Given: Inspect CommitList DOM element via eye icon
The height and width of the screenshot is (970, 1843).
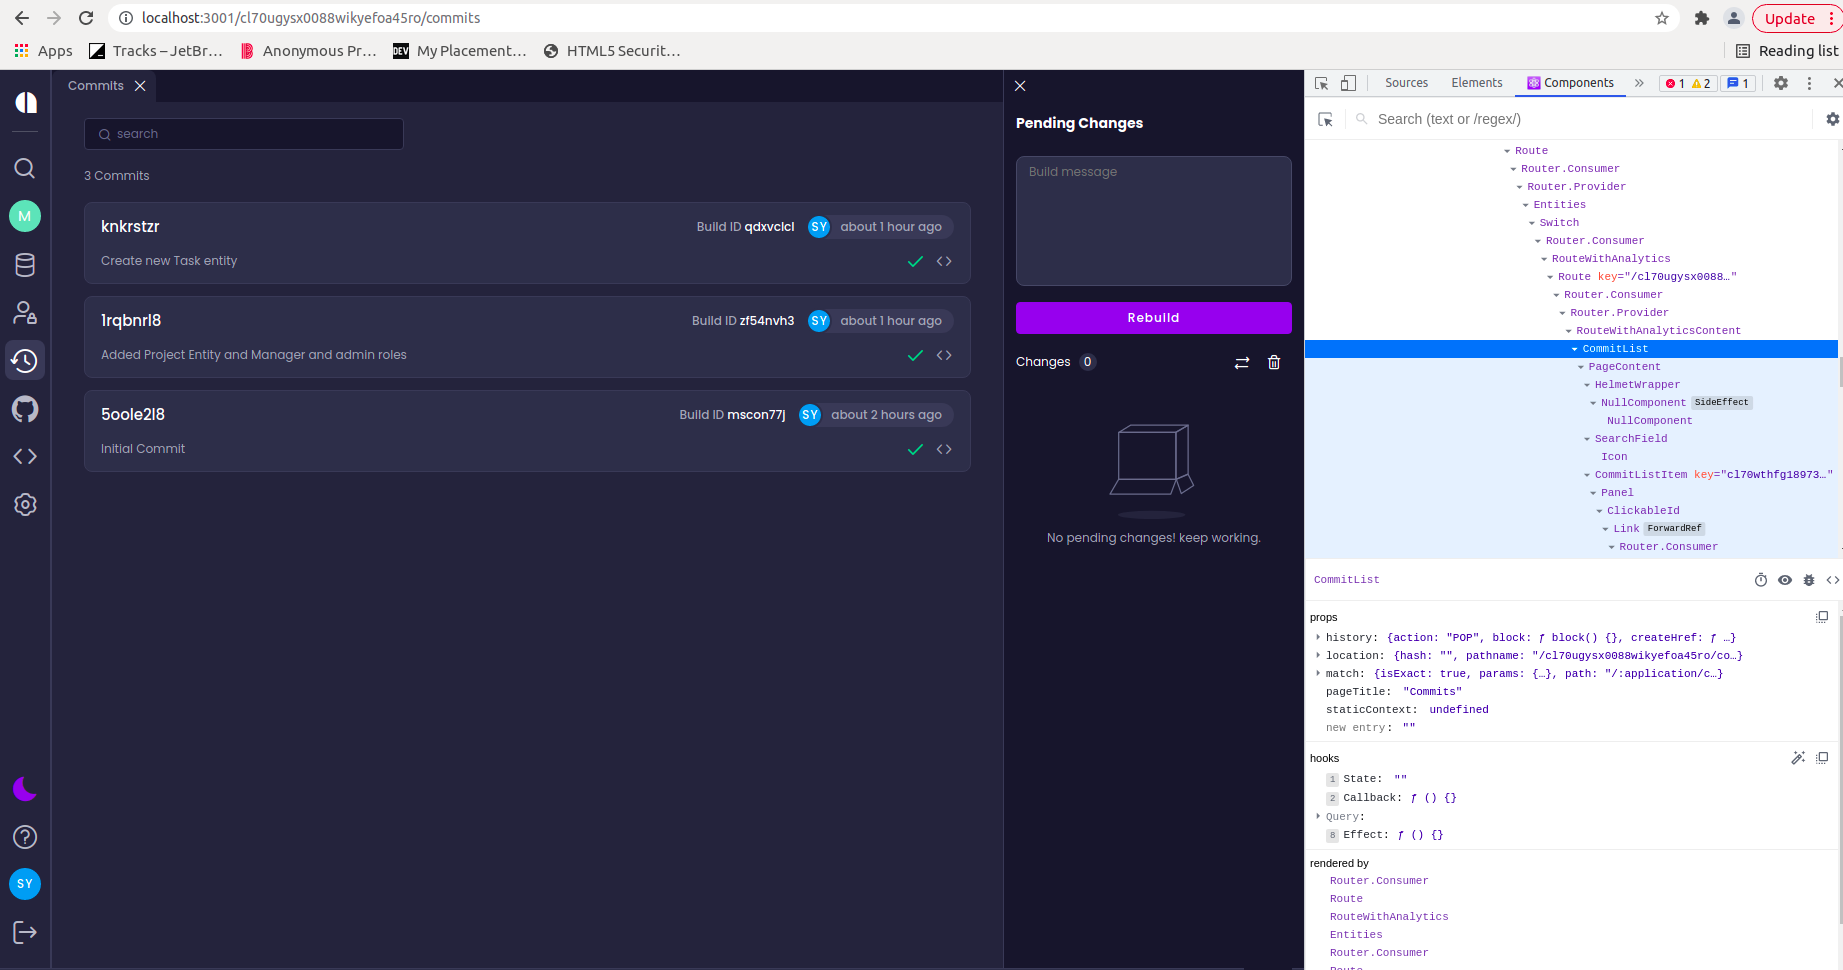Looking at the screenshot, I should pos(1785,580).
